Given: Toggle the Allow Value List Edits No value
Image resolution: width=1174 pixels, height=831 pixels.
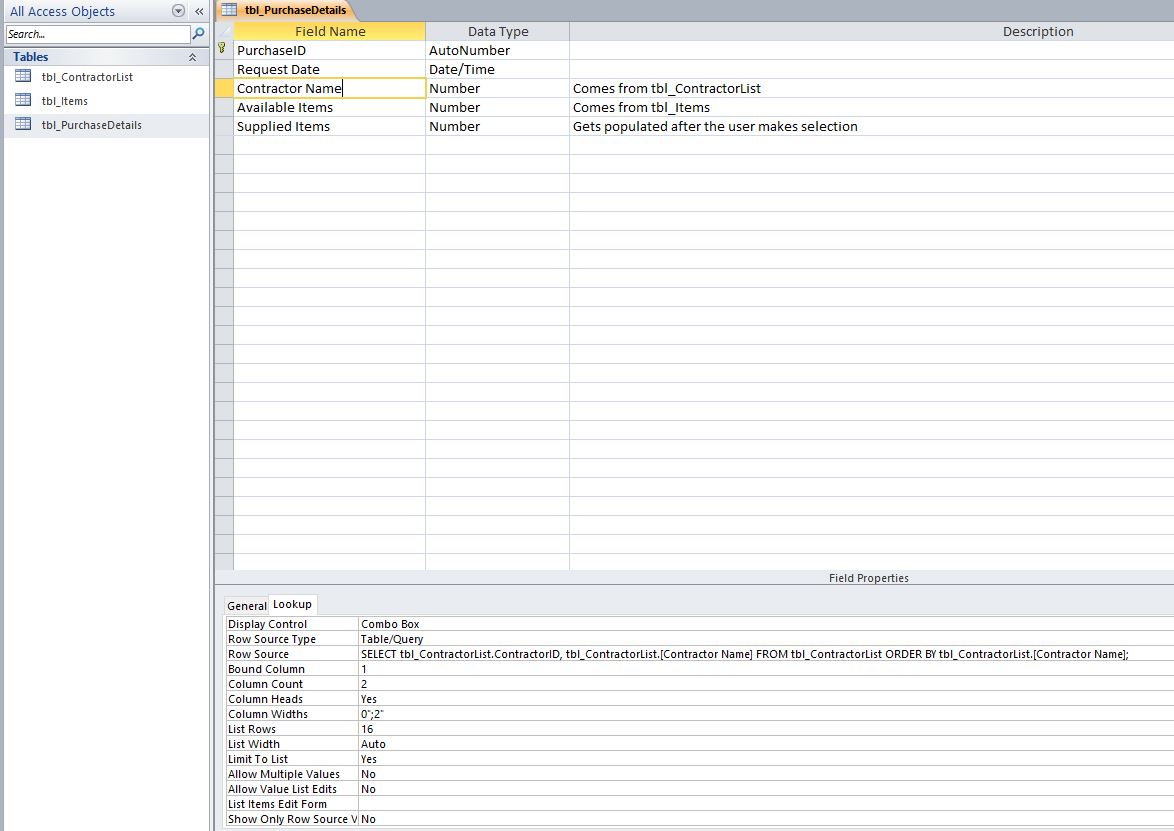Looking at the screenshot, I should pyautogui.click(x=766, y=788).
